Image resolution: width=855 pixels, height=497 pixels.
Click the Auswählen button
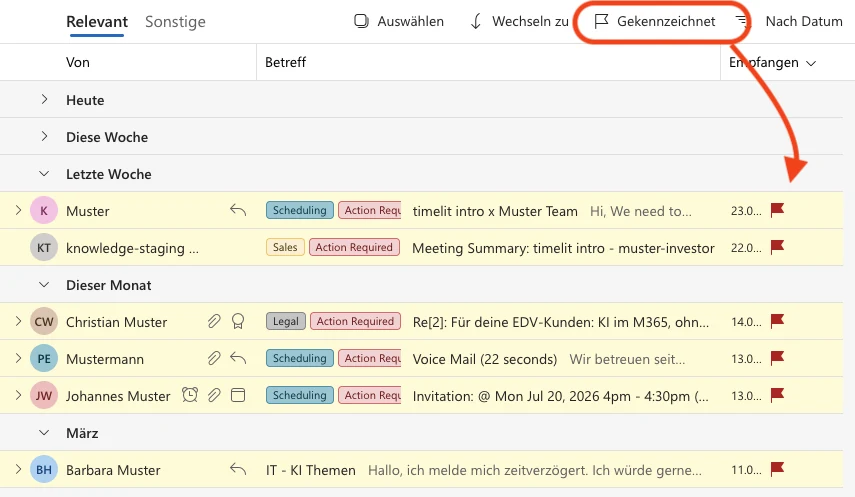[x=399, y=21]
